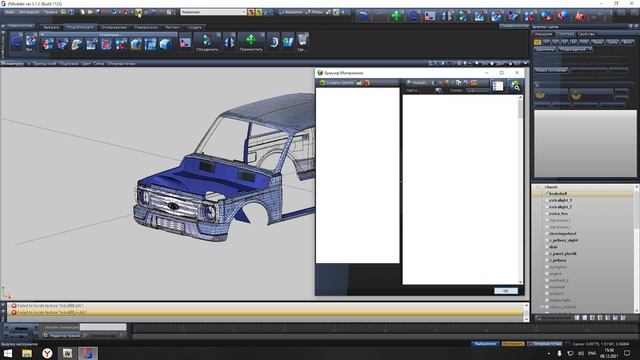Click the red delete group icon in Materials Browser

[x=367, y=83]
